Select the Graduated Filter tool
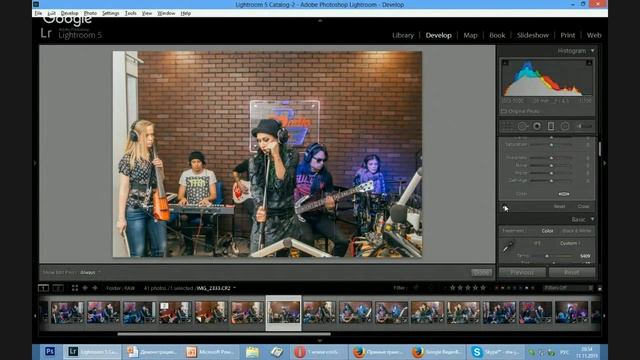Screen dimensions: 640x360 coord(551,127)
